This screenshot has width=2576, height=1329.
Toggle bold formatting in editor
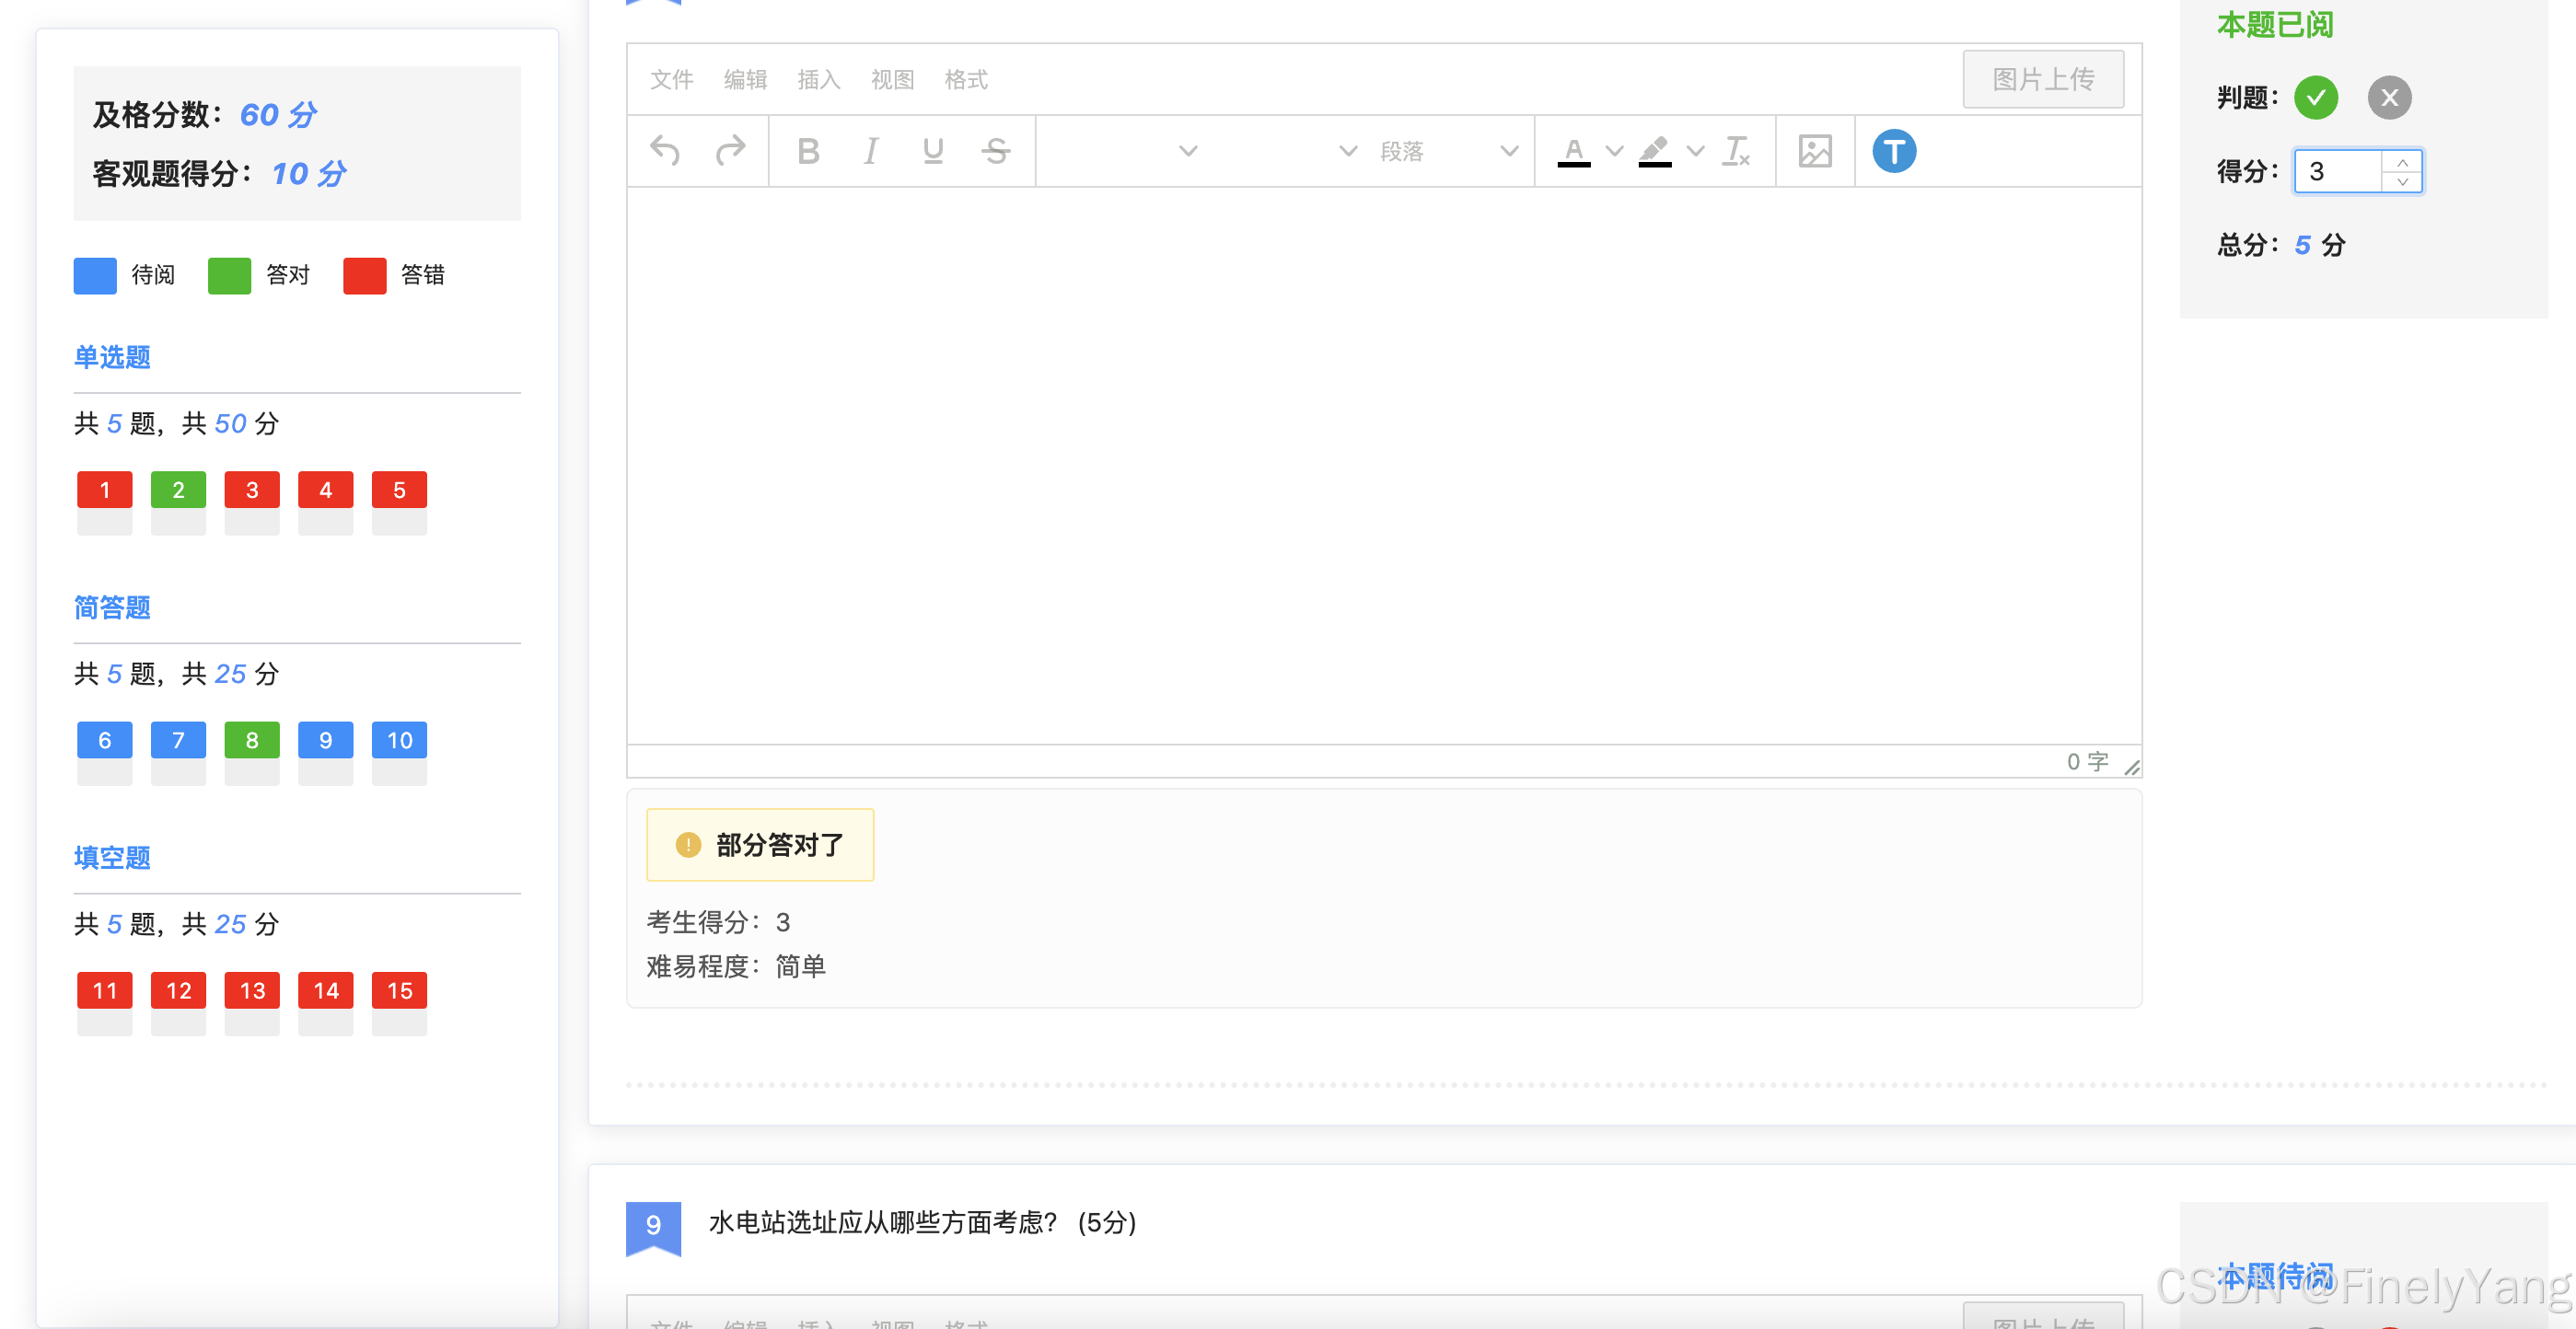[808, 151]
